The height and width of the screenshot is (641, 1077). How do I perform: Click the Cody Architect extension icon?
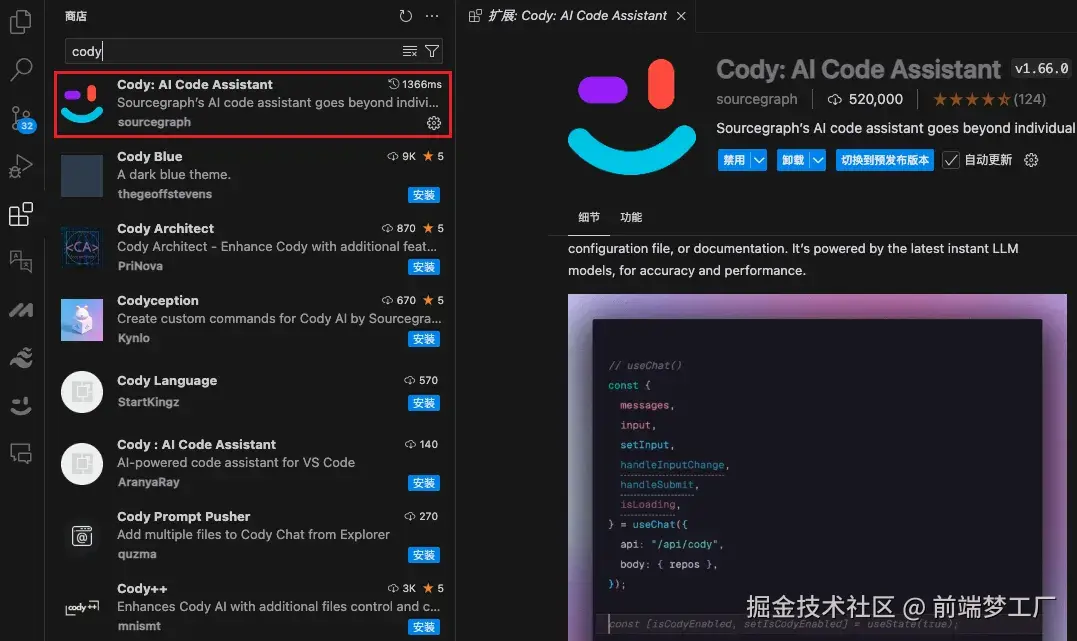click(82, 247)
